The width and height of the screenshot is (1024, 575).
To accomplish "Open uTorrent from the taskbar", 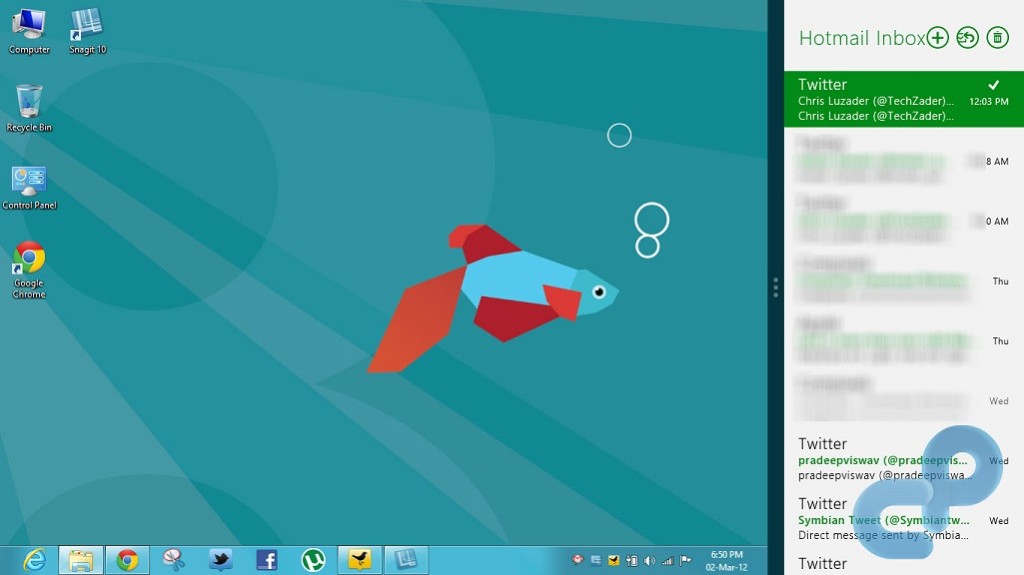I will 313,560.
